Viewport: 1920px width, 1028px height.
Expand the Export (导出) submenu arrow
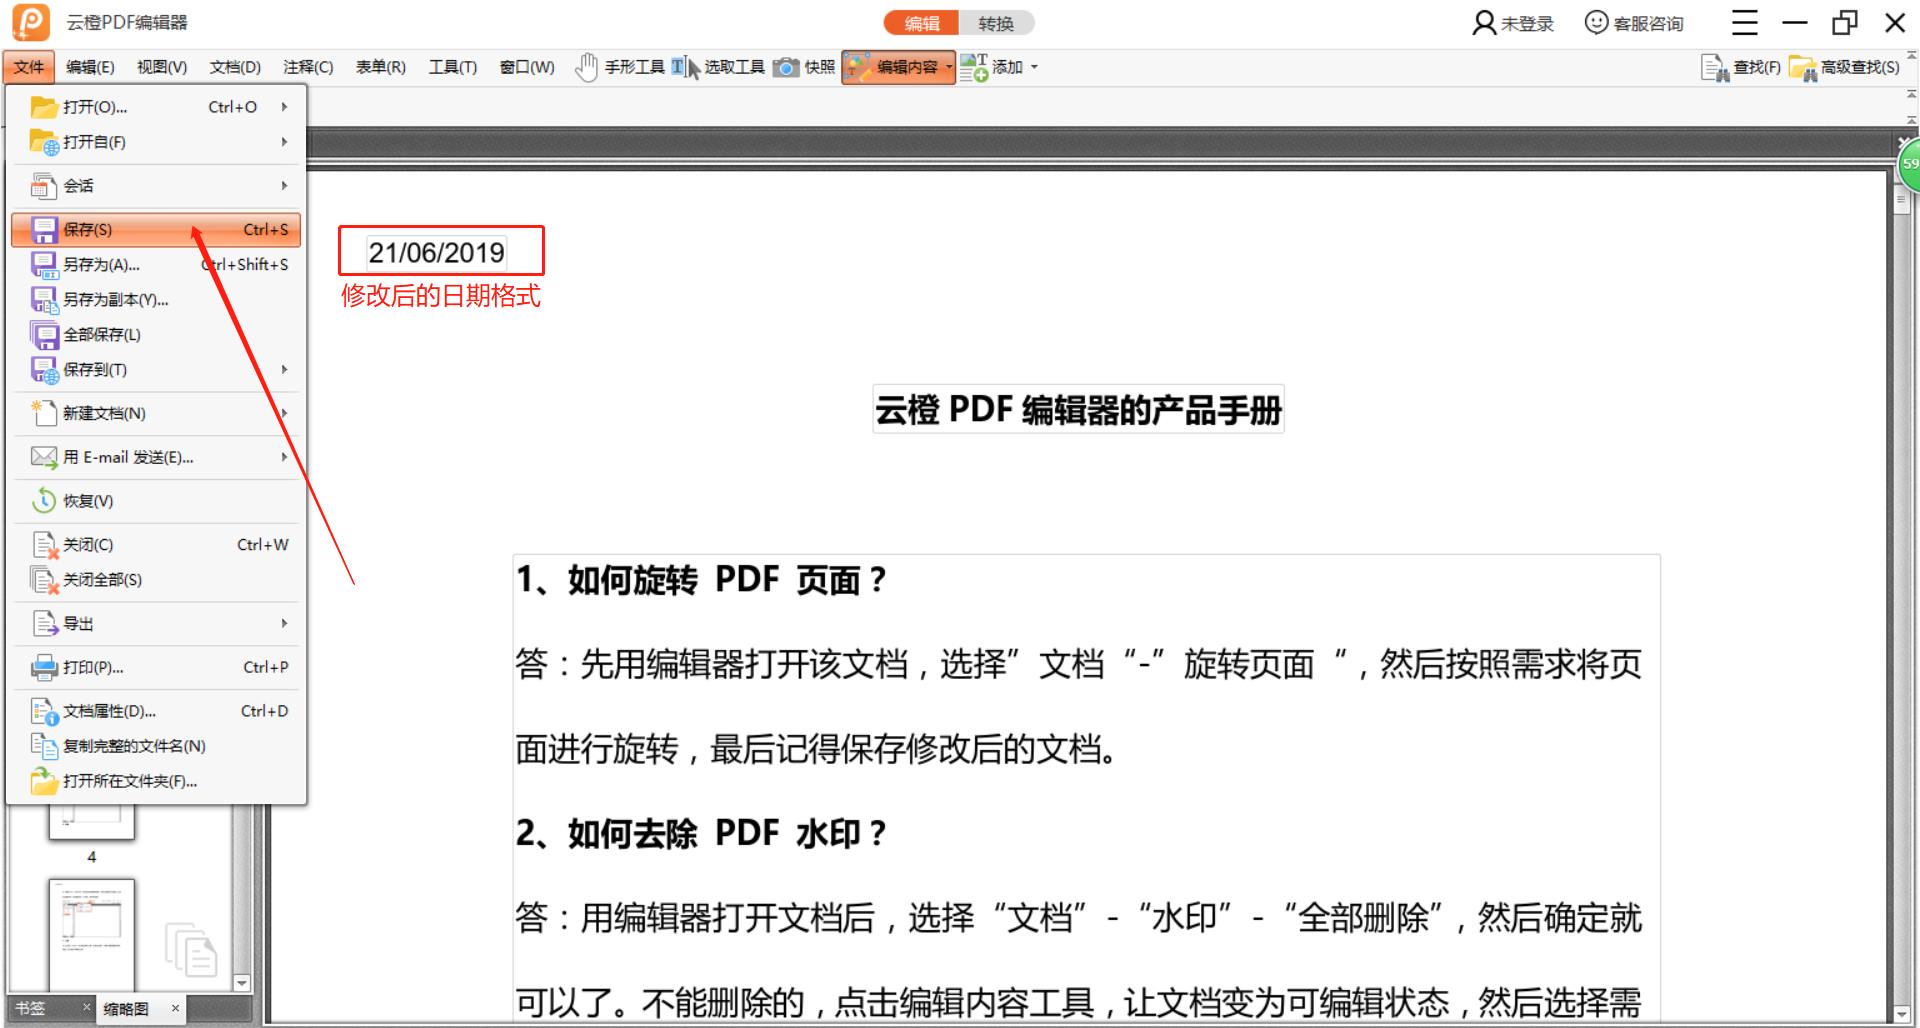click(284, 624)
